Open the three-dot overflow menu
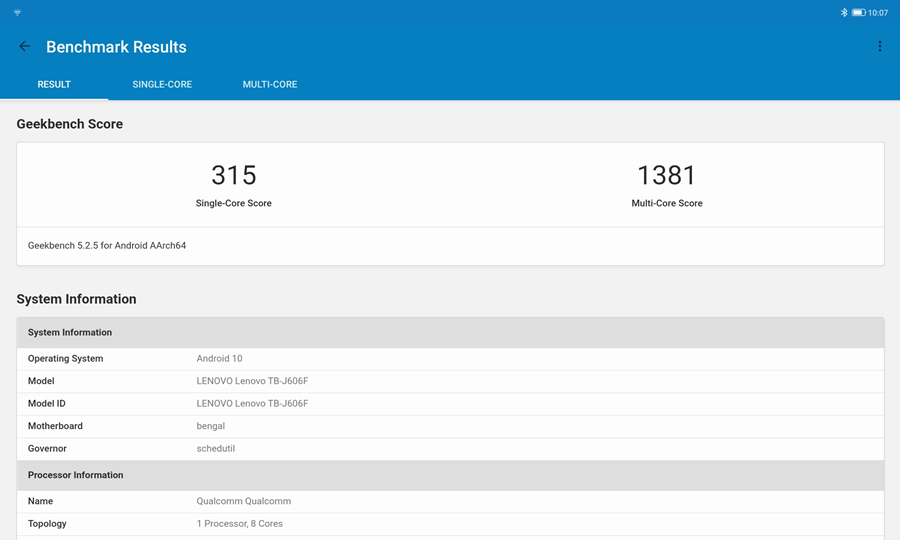 [879, 47]
